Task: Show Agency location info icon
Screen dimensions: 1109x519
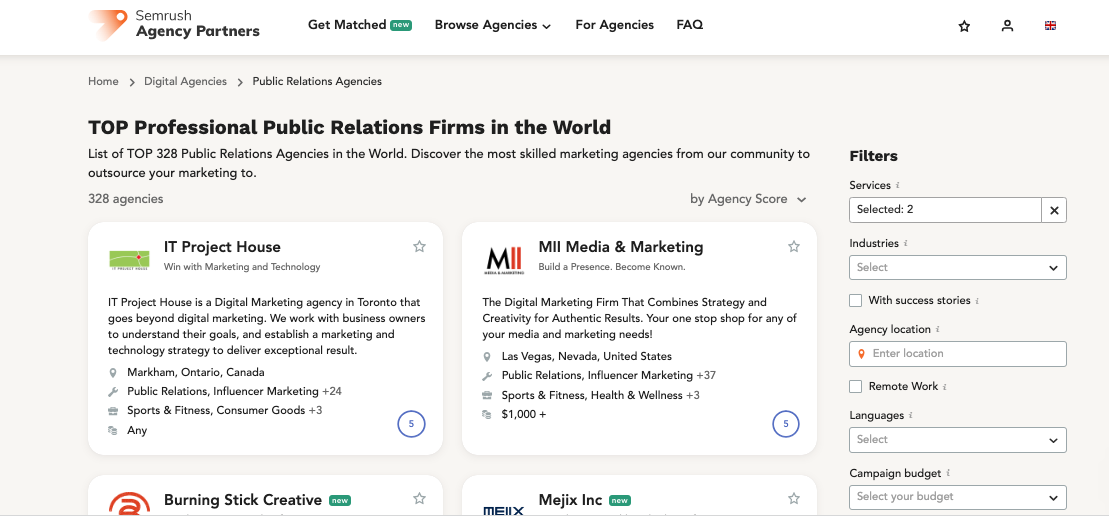Action: click(938, 330)
